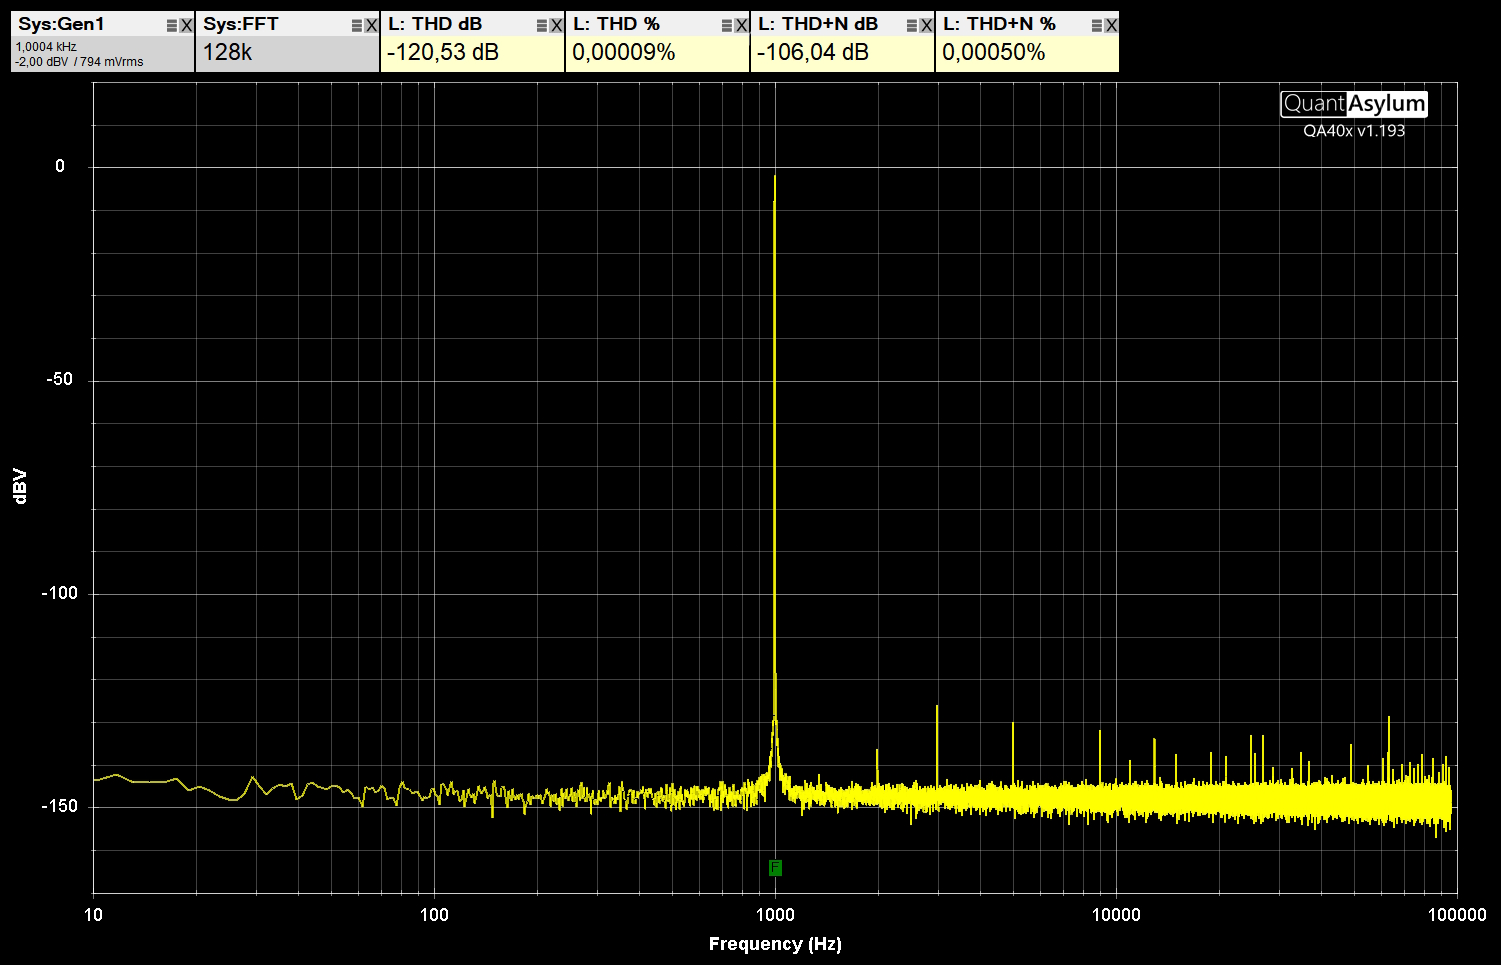This screenshot has height=965, width=1501.
Task: Select the L: THD+N % tile title
Action: 999,24
